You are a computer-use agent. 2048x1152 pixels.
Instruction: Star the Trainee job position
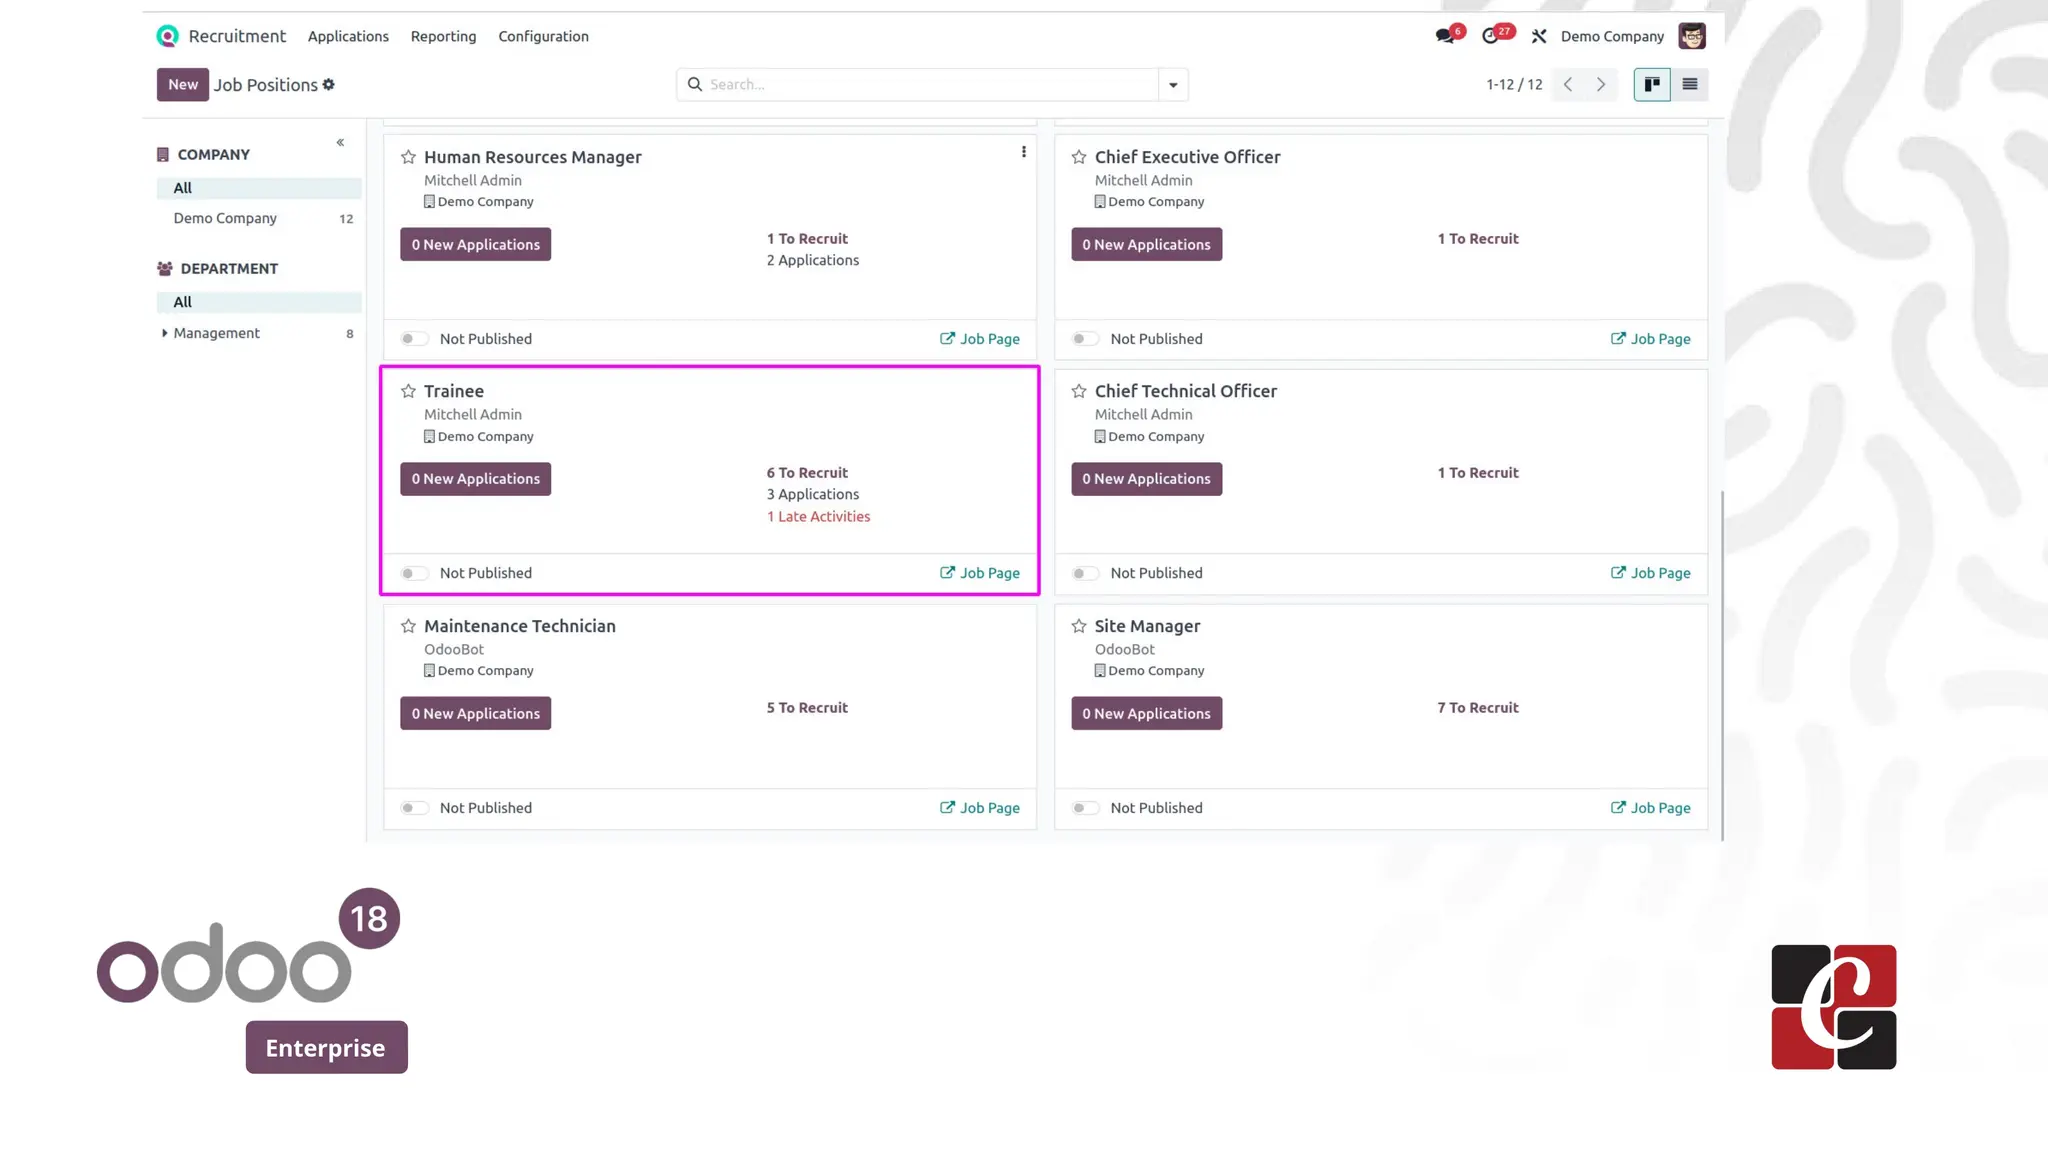pos(408,391)
